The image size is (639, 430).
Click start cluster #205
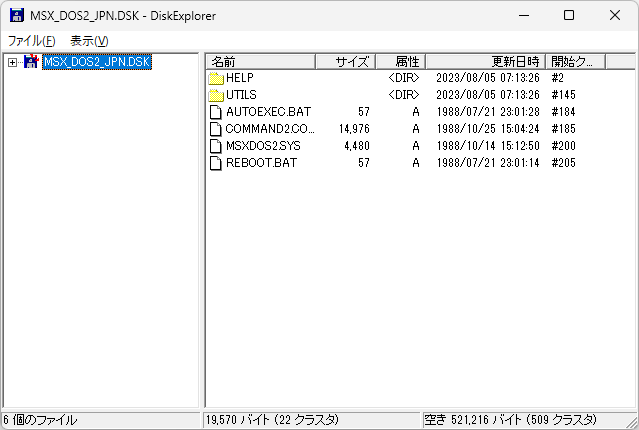tap(563, 163)
